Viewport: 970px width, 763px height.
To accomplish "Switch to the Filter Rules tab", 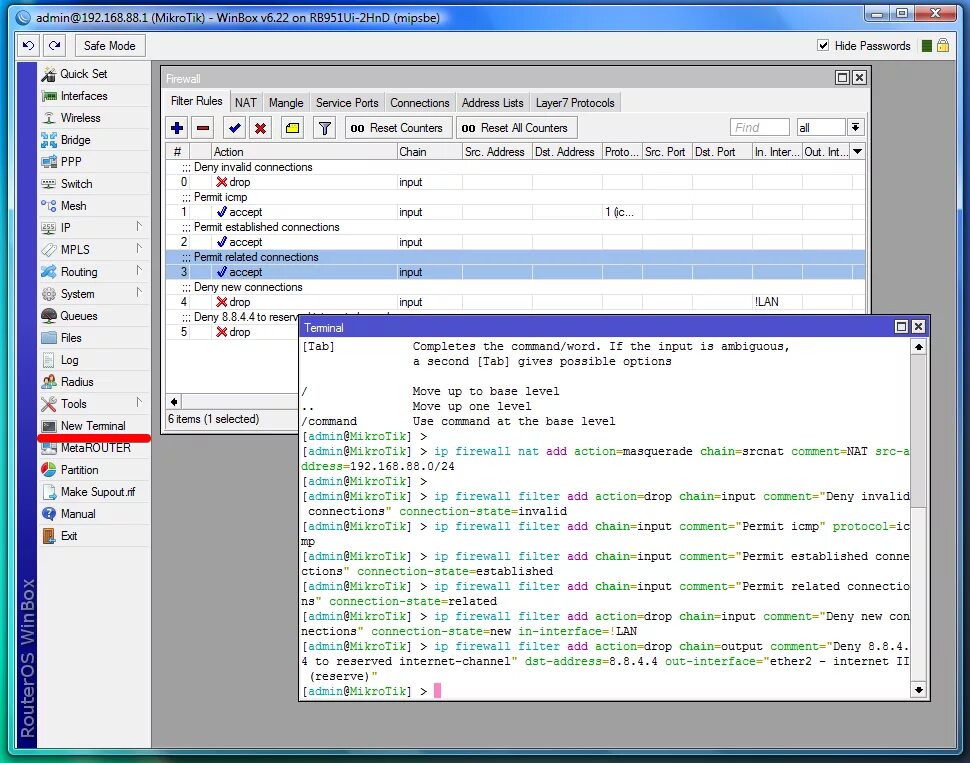I will point(196,101).
